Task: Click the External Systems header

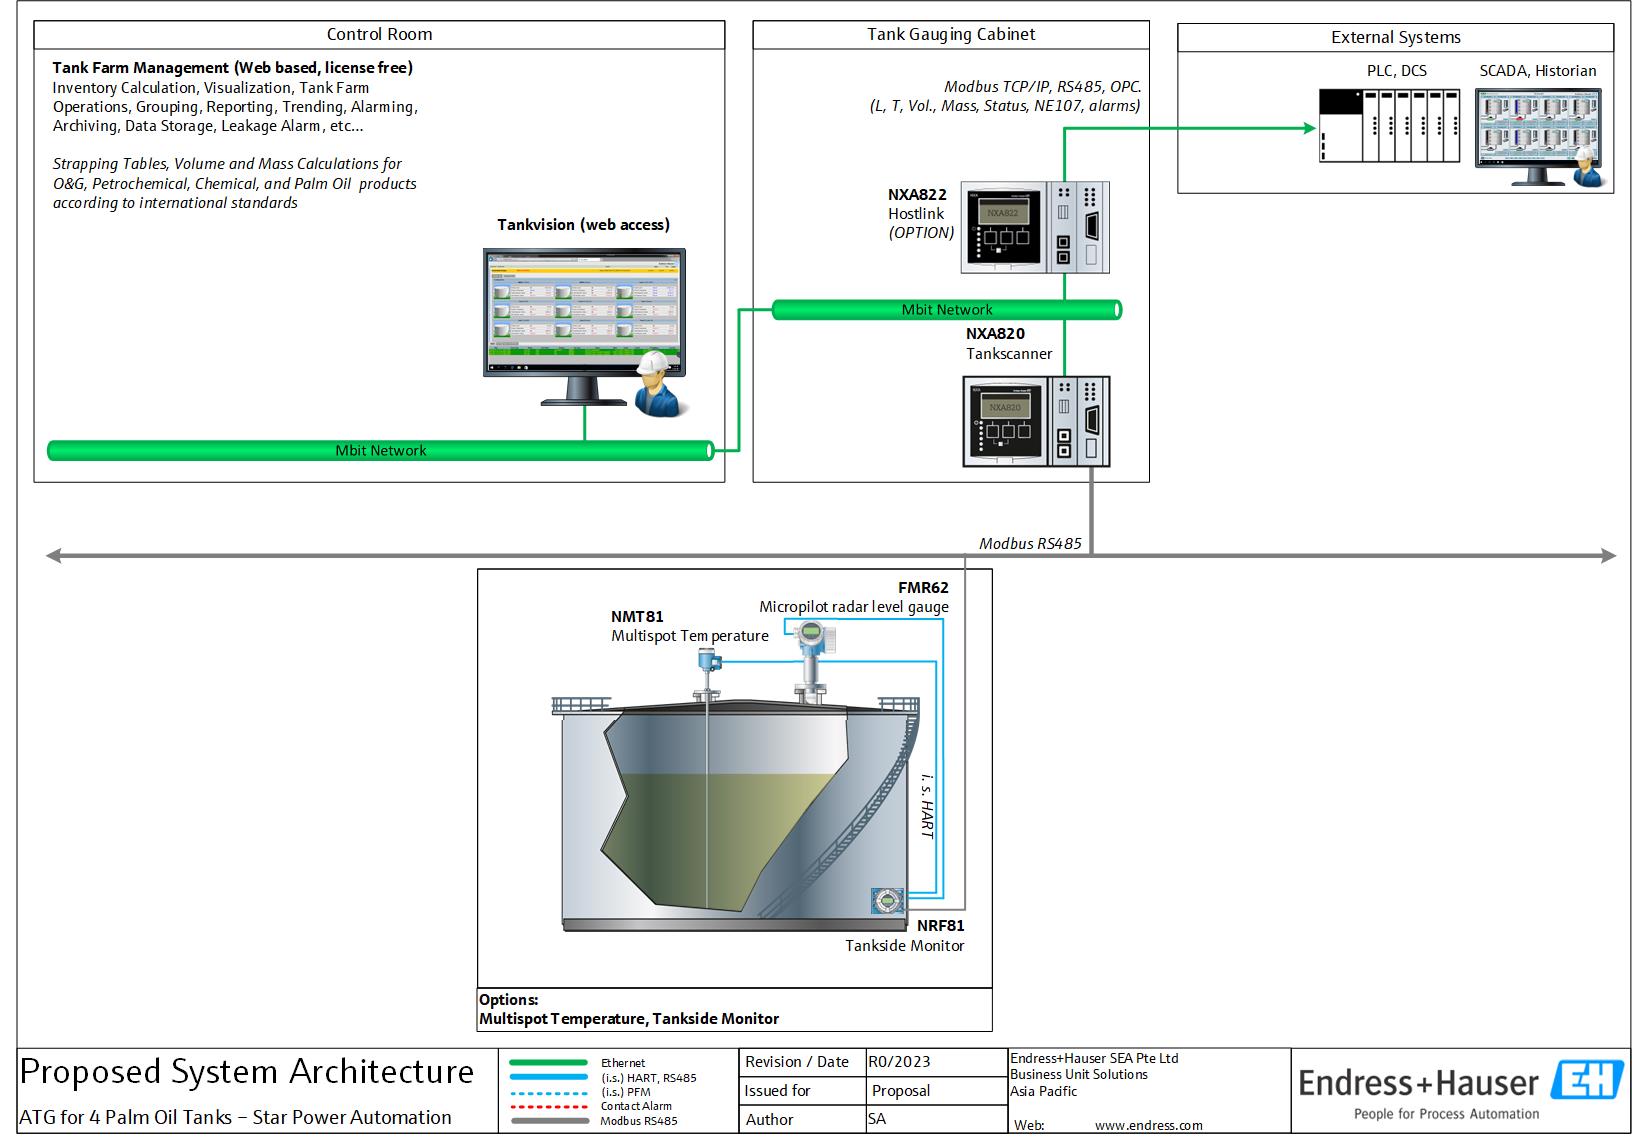Action: 1395,38
